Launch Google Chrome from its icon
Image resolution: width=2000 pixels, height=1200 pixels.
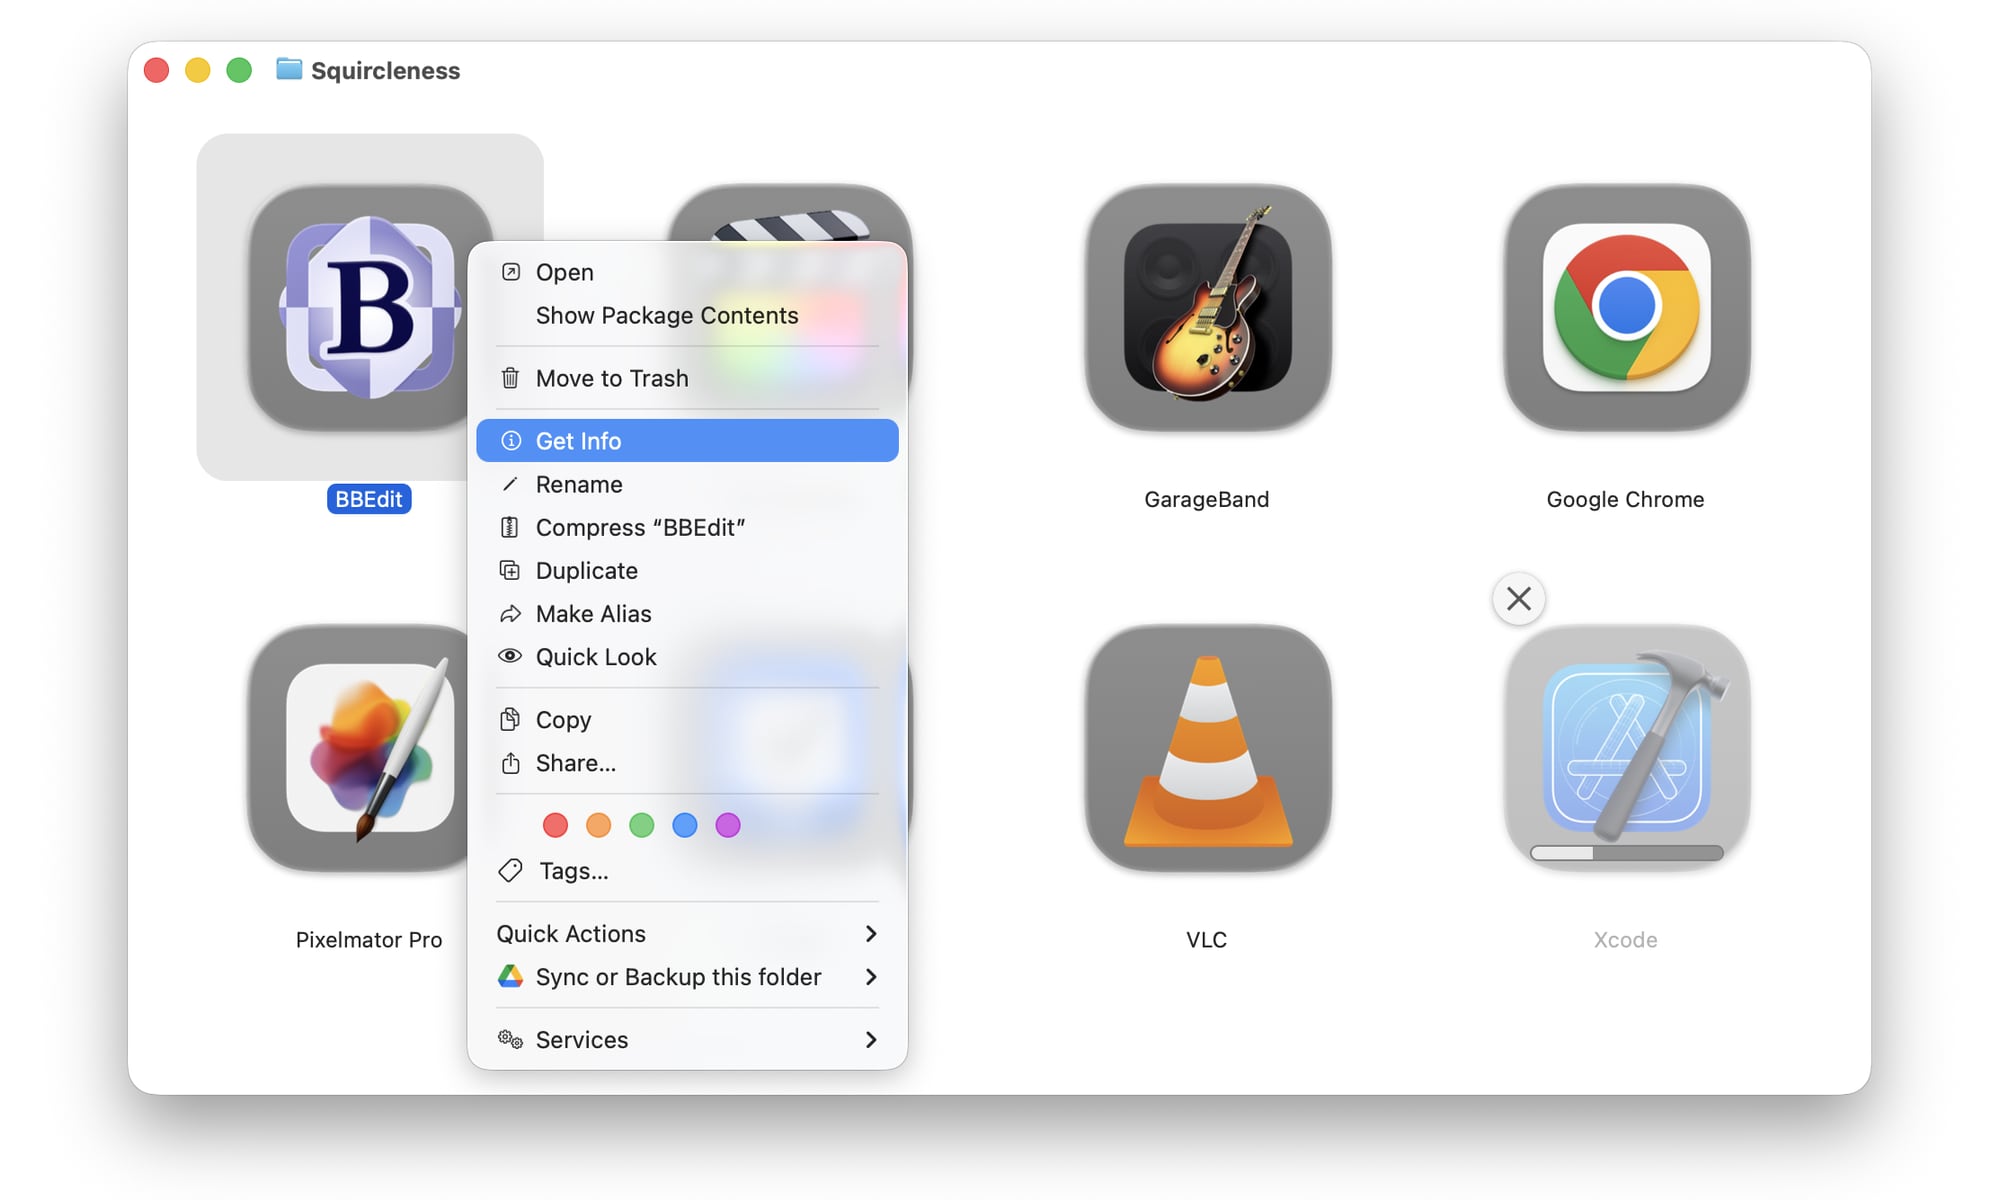1623,310
